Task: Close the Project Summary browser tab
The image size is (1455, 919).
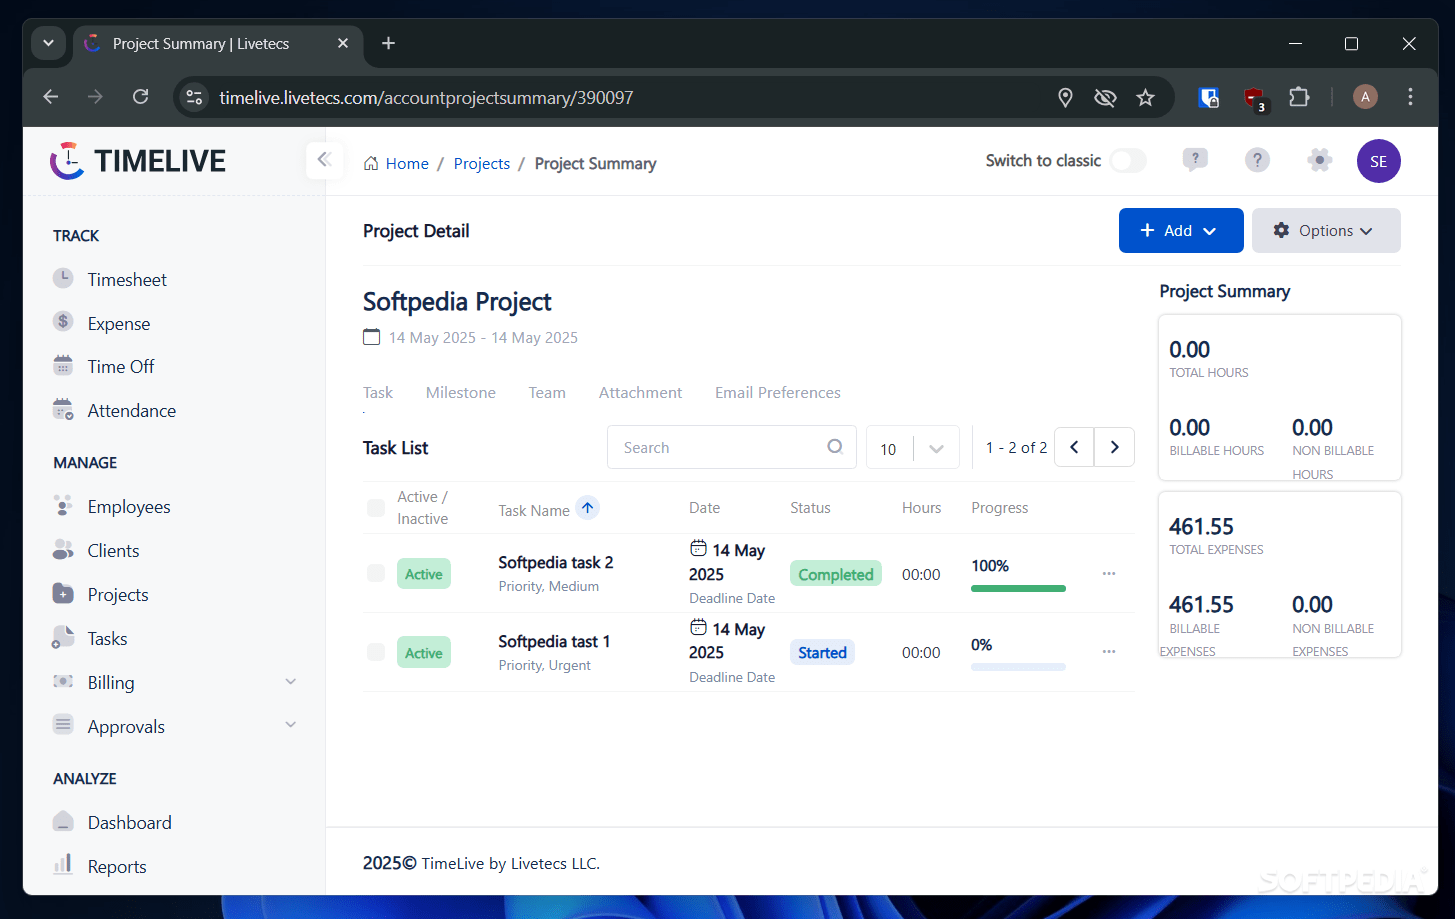Action: (343, 43)
